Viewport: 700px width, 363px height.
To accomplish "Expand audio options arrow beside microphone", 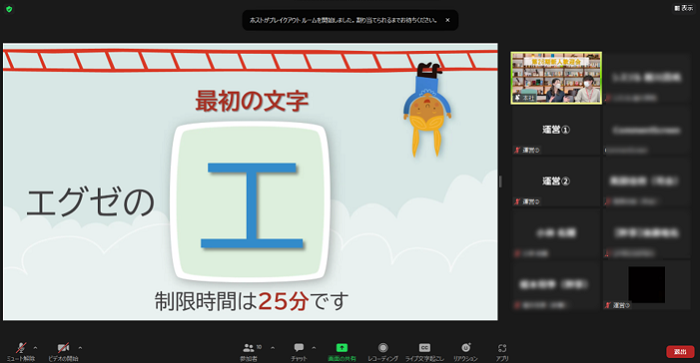I will pos(36,347).
